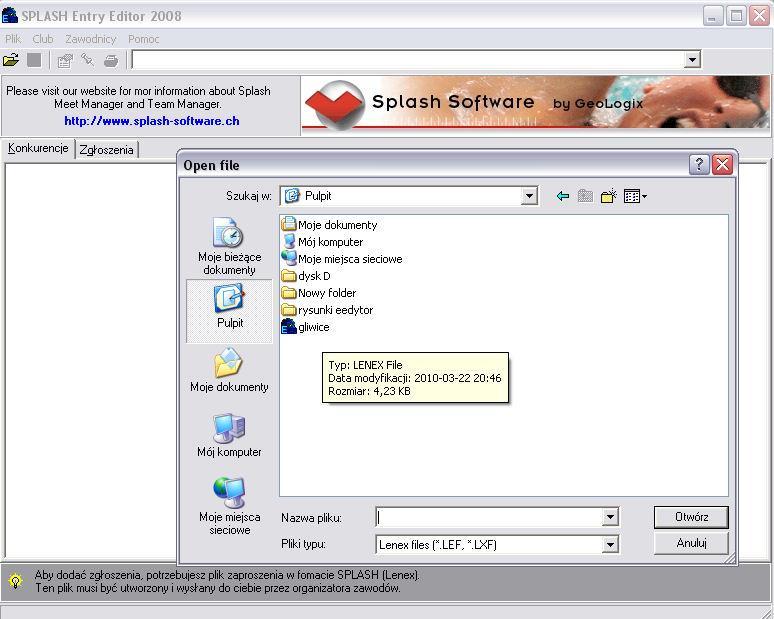Open the Plik menu

click(x=13, y=39)
